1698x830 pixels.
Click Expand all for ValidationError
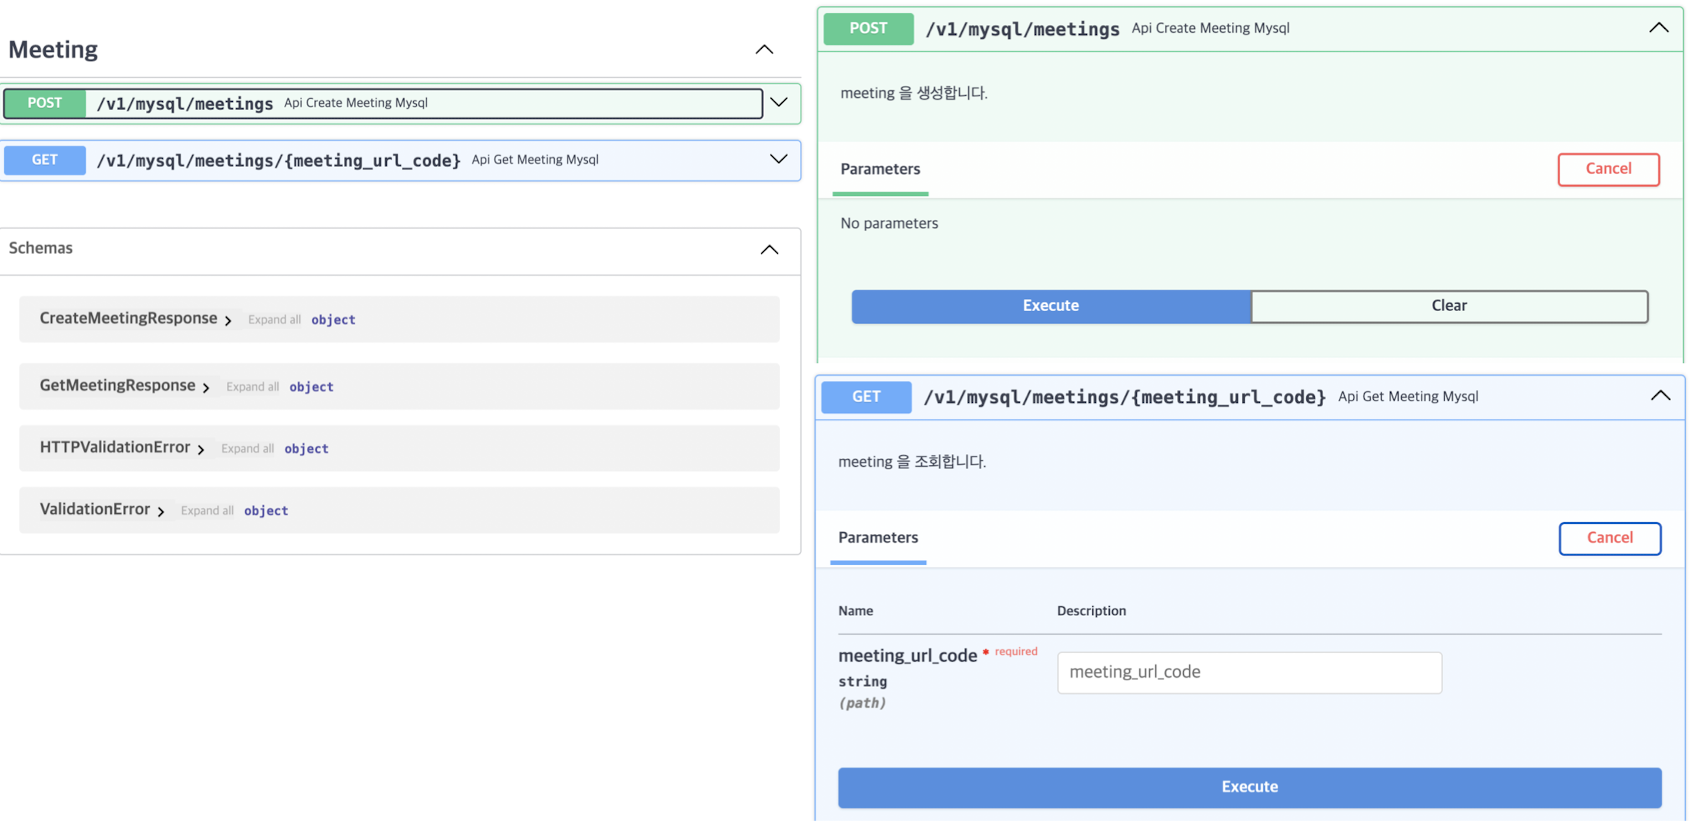(x=207, y=511)
